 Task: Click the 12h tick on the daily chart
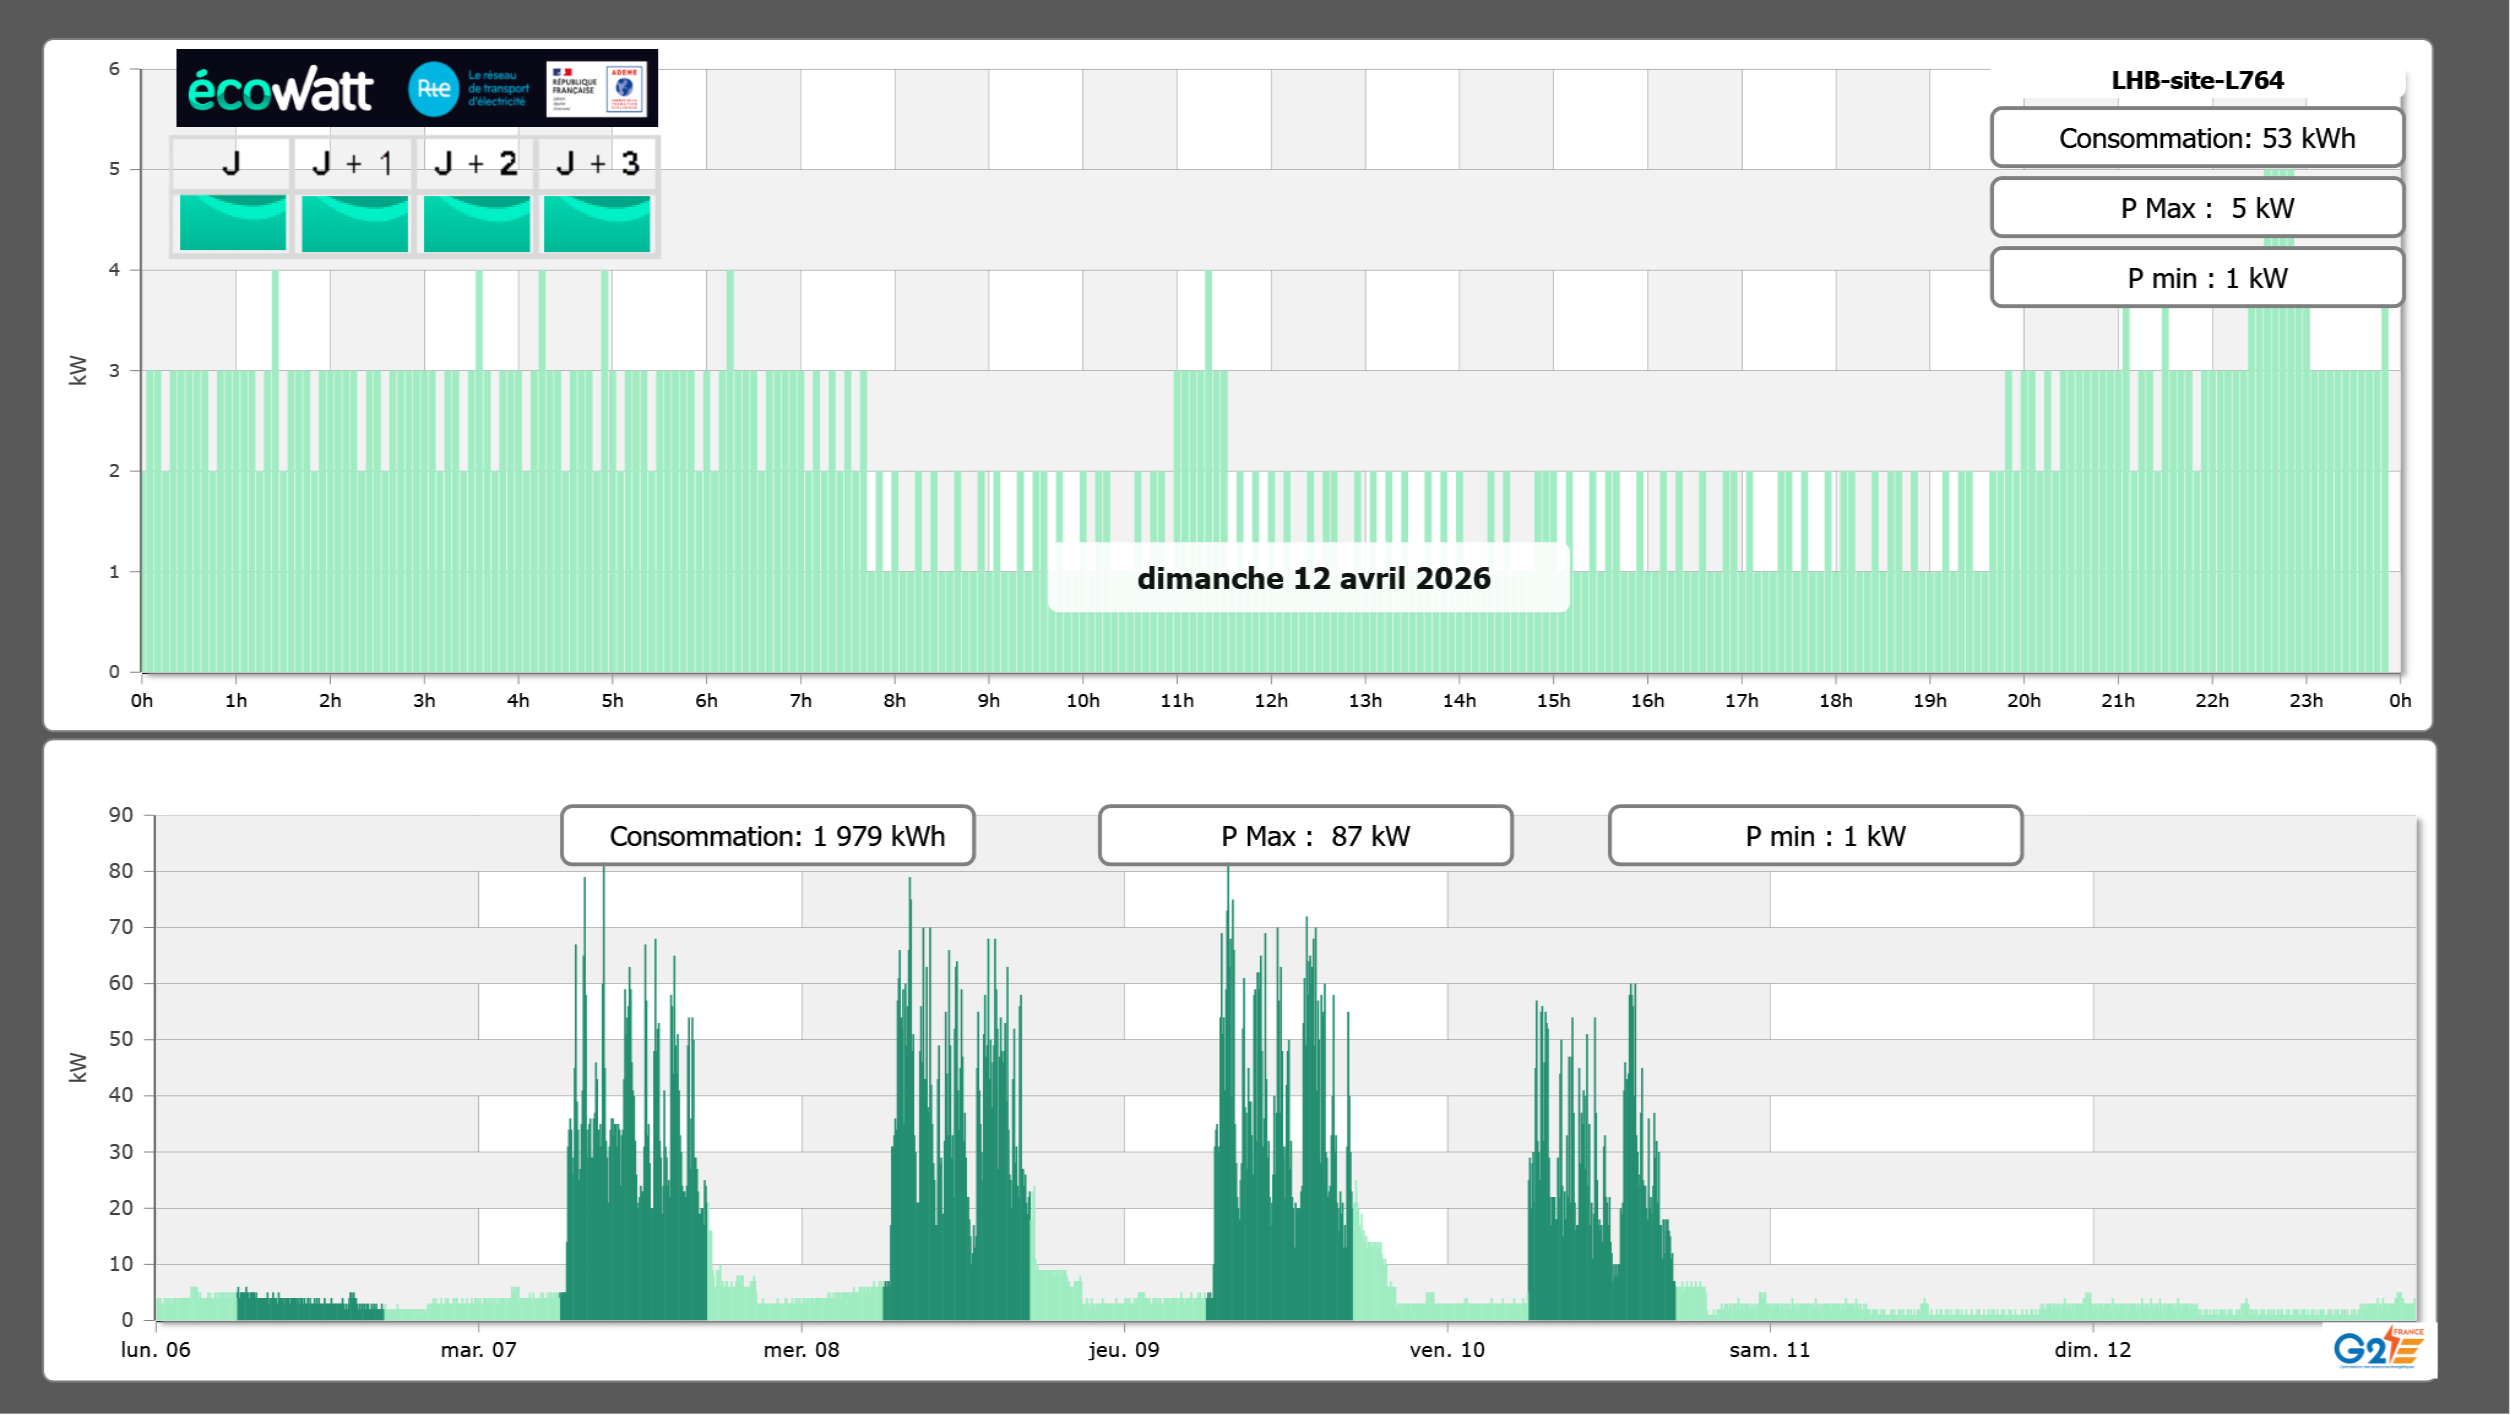1271,701
